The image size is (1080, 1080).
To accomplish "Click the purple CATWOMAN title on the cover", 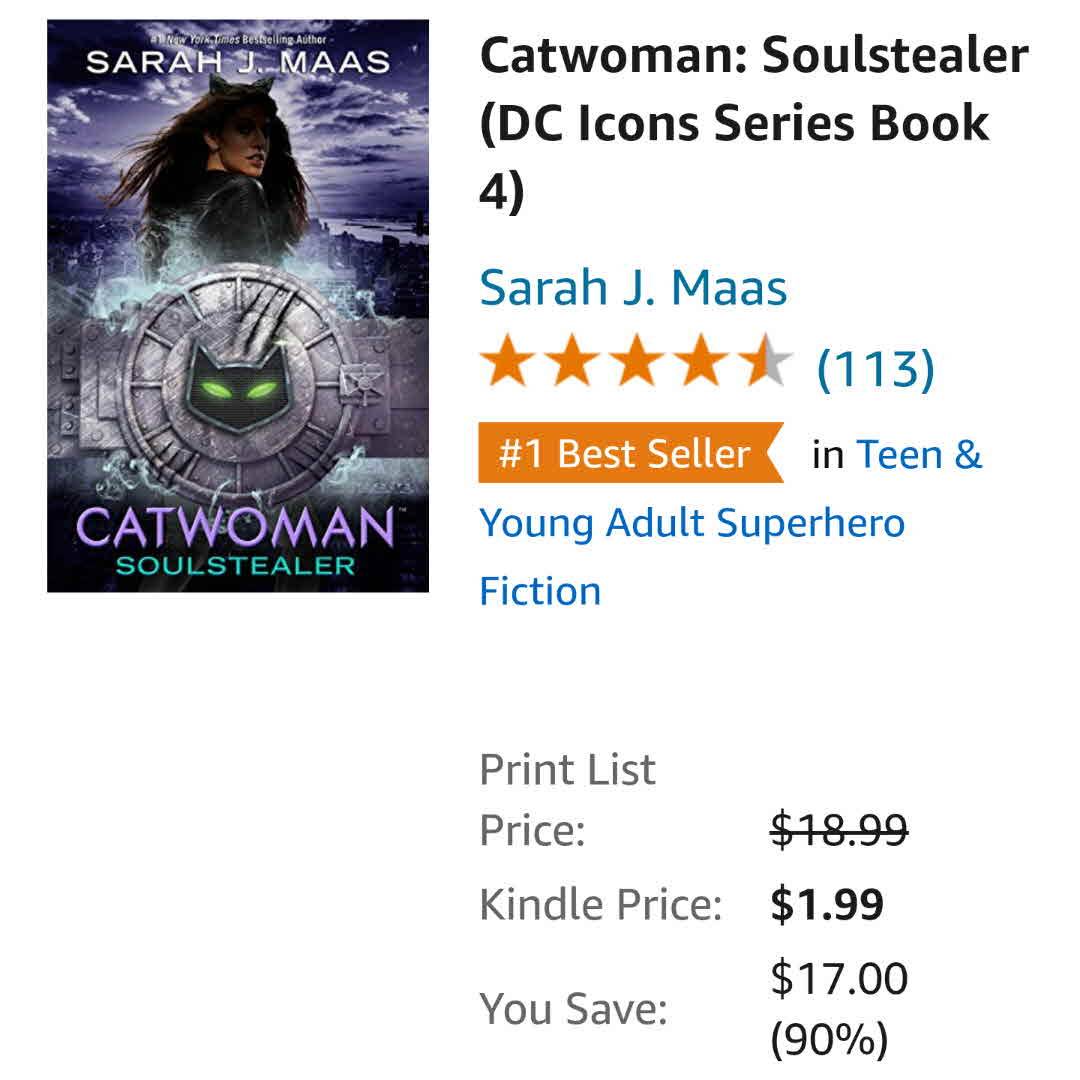I will (x=236, y=527).
